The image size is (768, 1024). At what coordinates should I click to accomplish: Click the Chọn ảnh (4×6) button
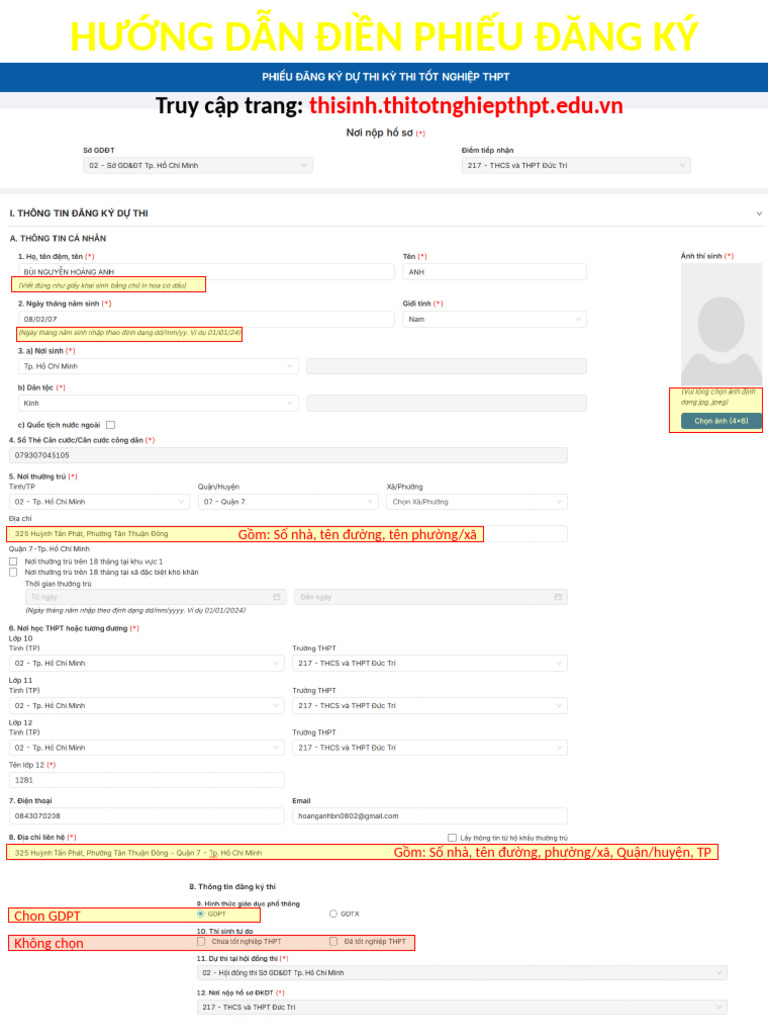[x=721, y=421]
